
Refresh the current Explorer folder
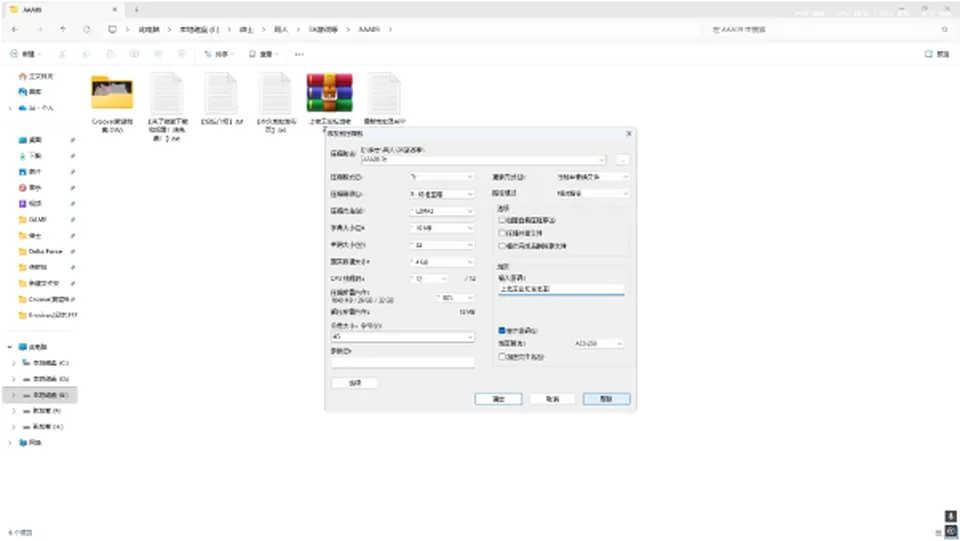[86, 29]
